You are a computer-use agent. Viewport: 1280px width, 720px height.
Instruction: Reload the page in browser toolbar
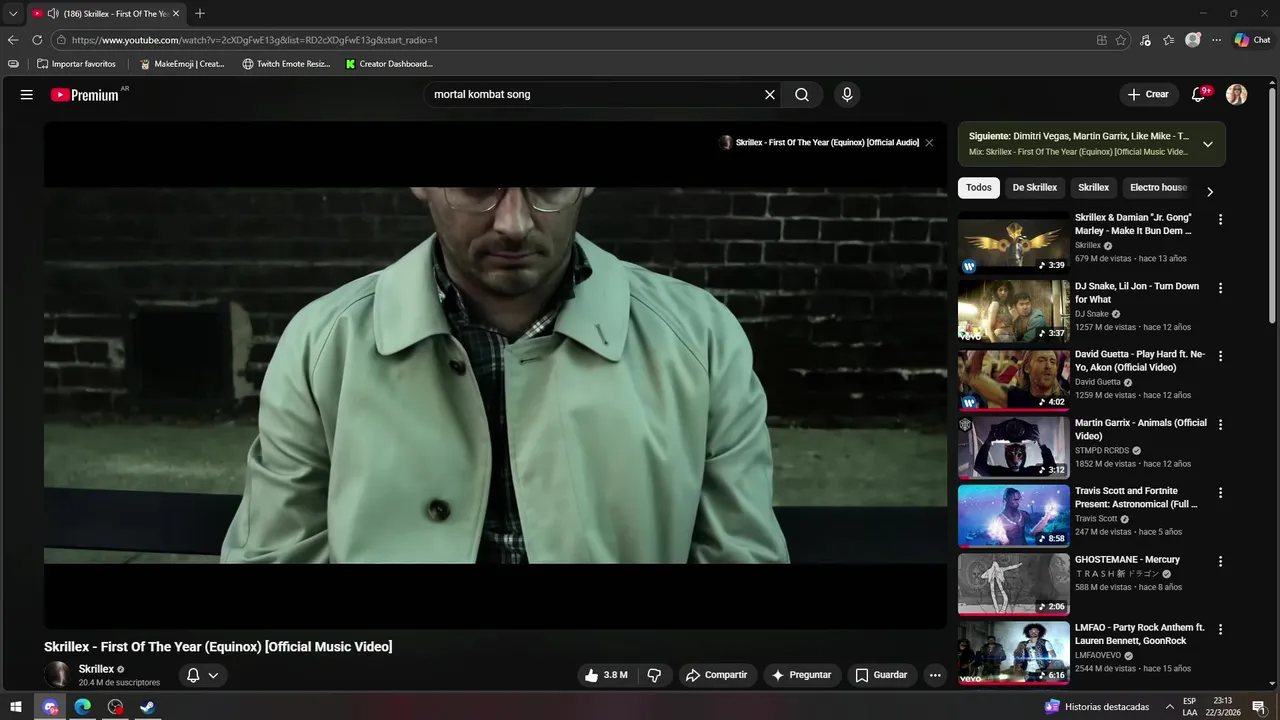click(x=37, y=40)
